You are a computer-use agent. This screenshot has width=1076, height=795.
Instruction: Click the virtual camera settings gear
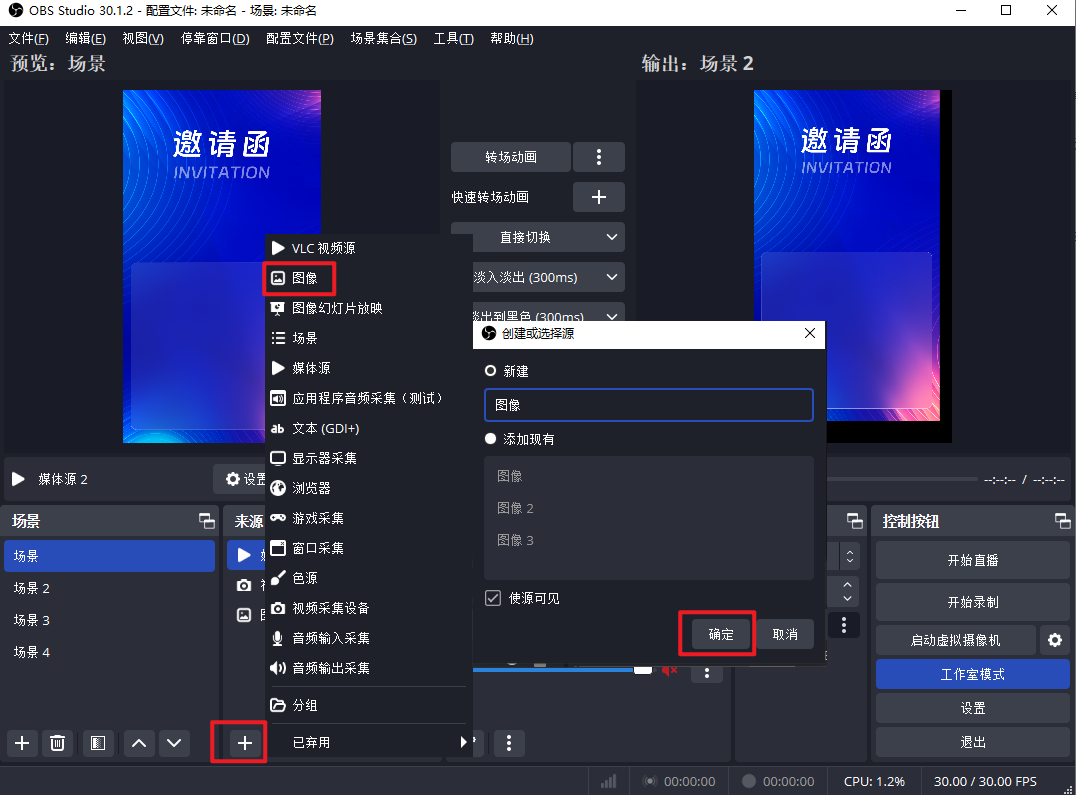click(1053, 640)
